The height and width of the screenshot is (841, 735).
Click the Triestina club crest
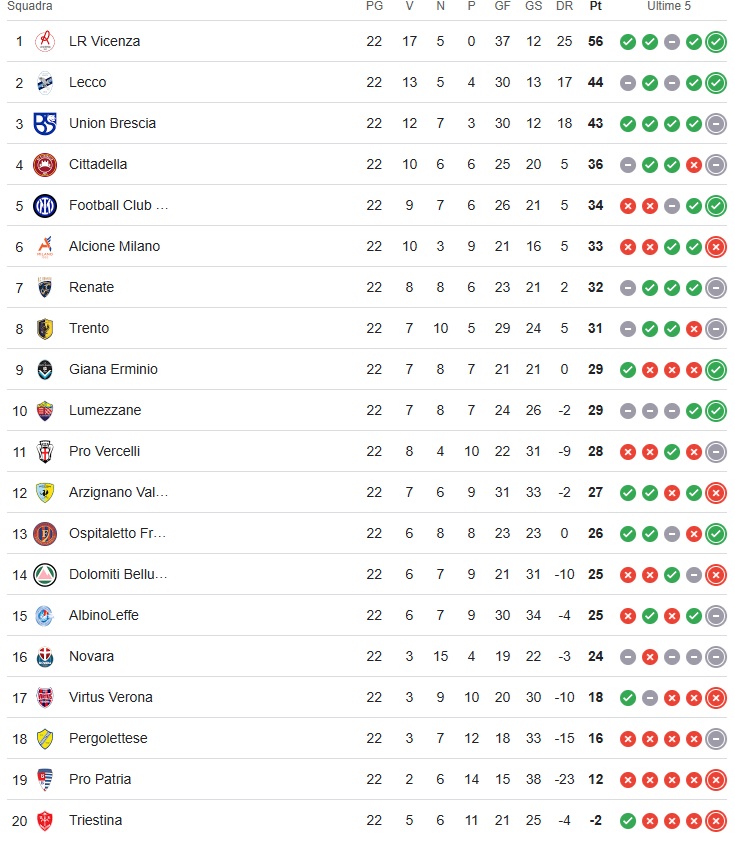click(45, 821)
